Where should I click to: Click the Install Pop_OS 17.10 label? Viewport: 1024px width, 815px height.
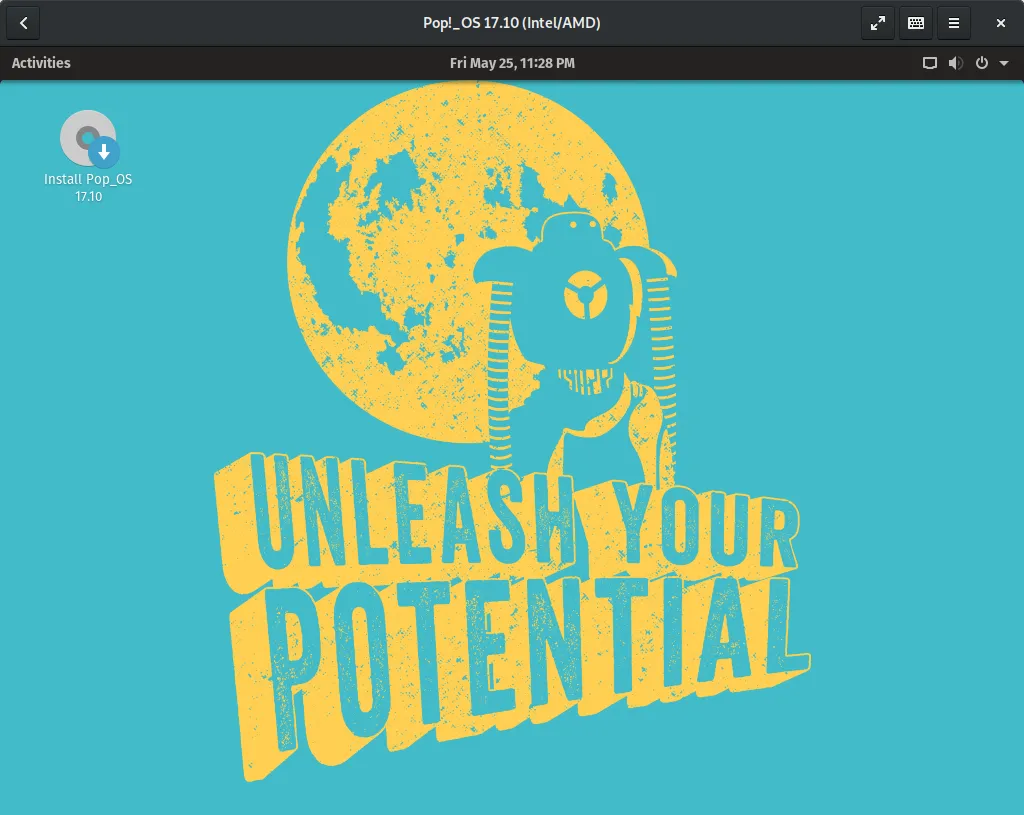pos(88,187)
